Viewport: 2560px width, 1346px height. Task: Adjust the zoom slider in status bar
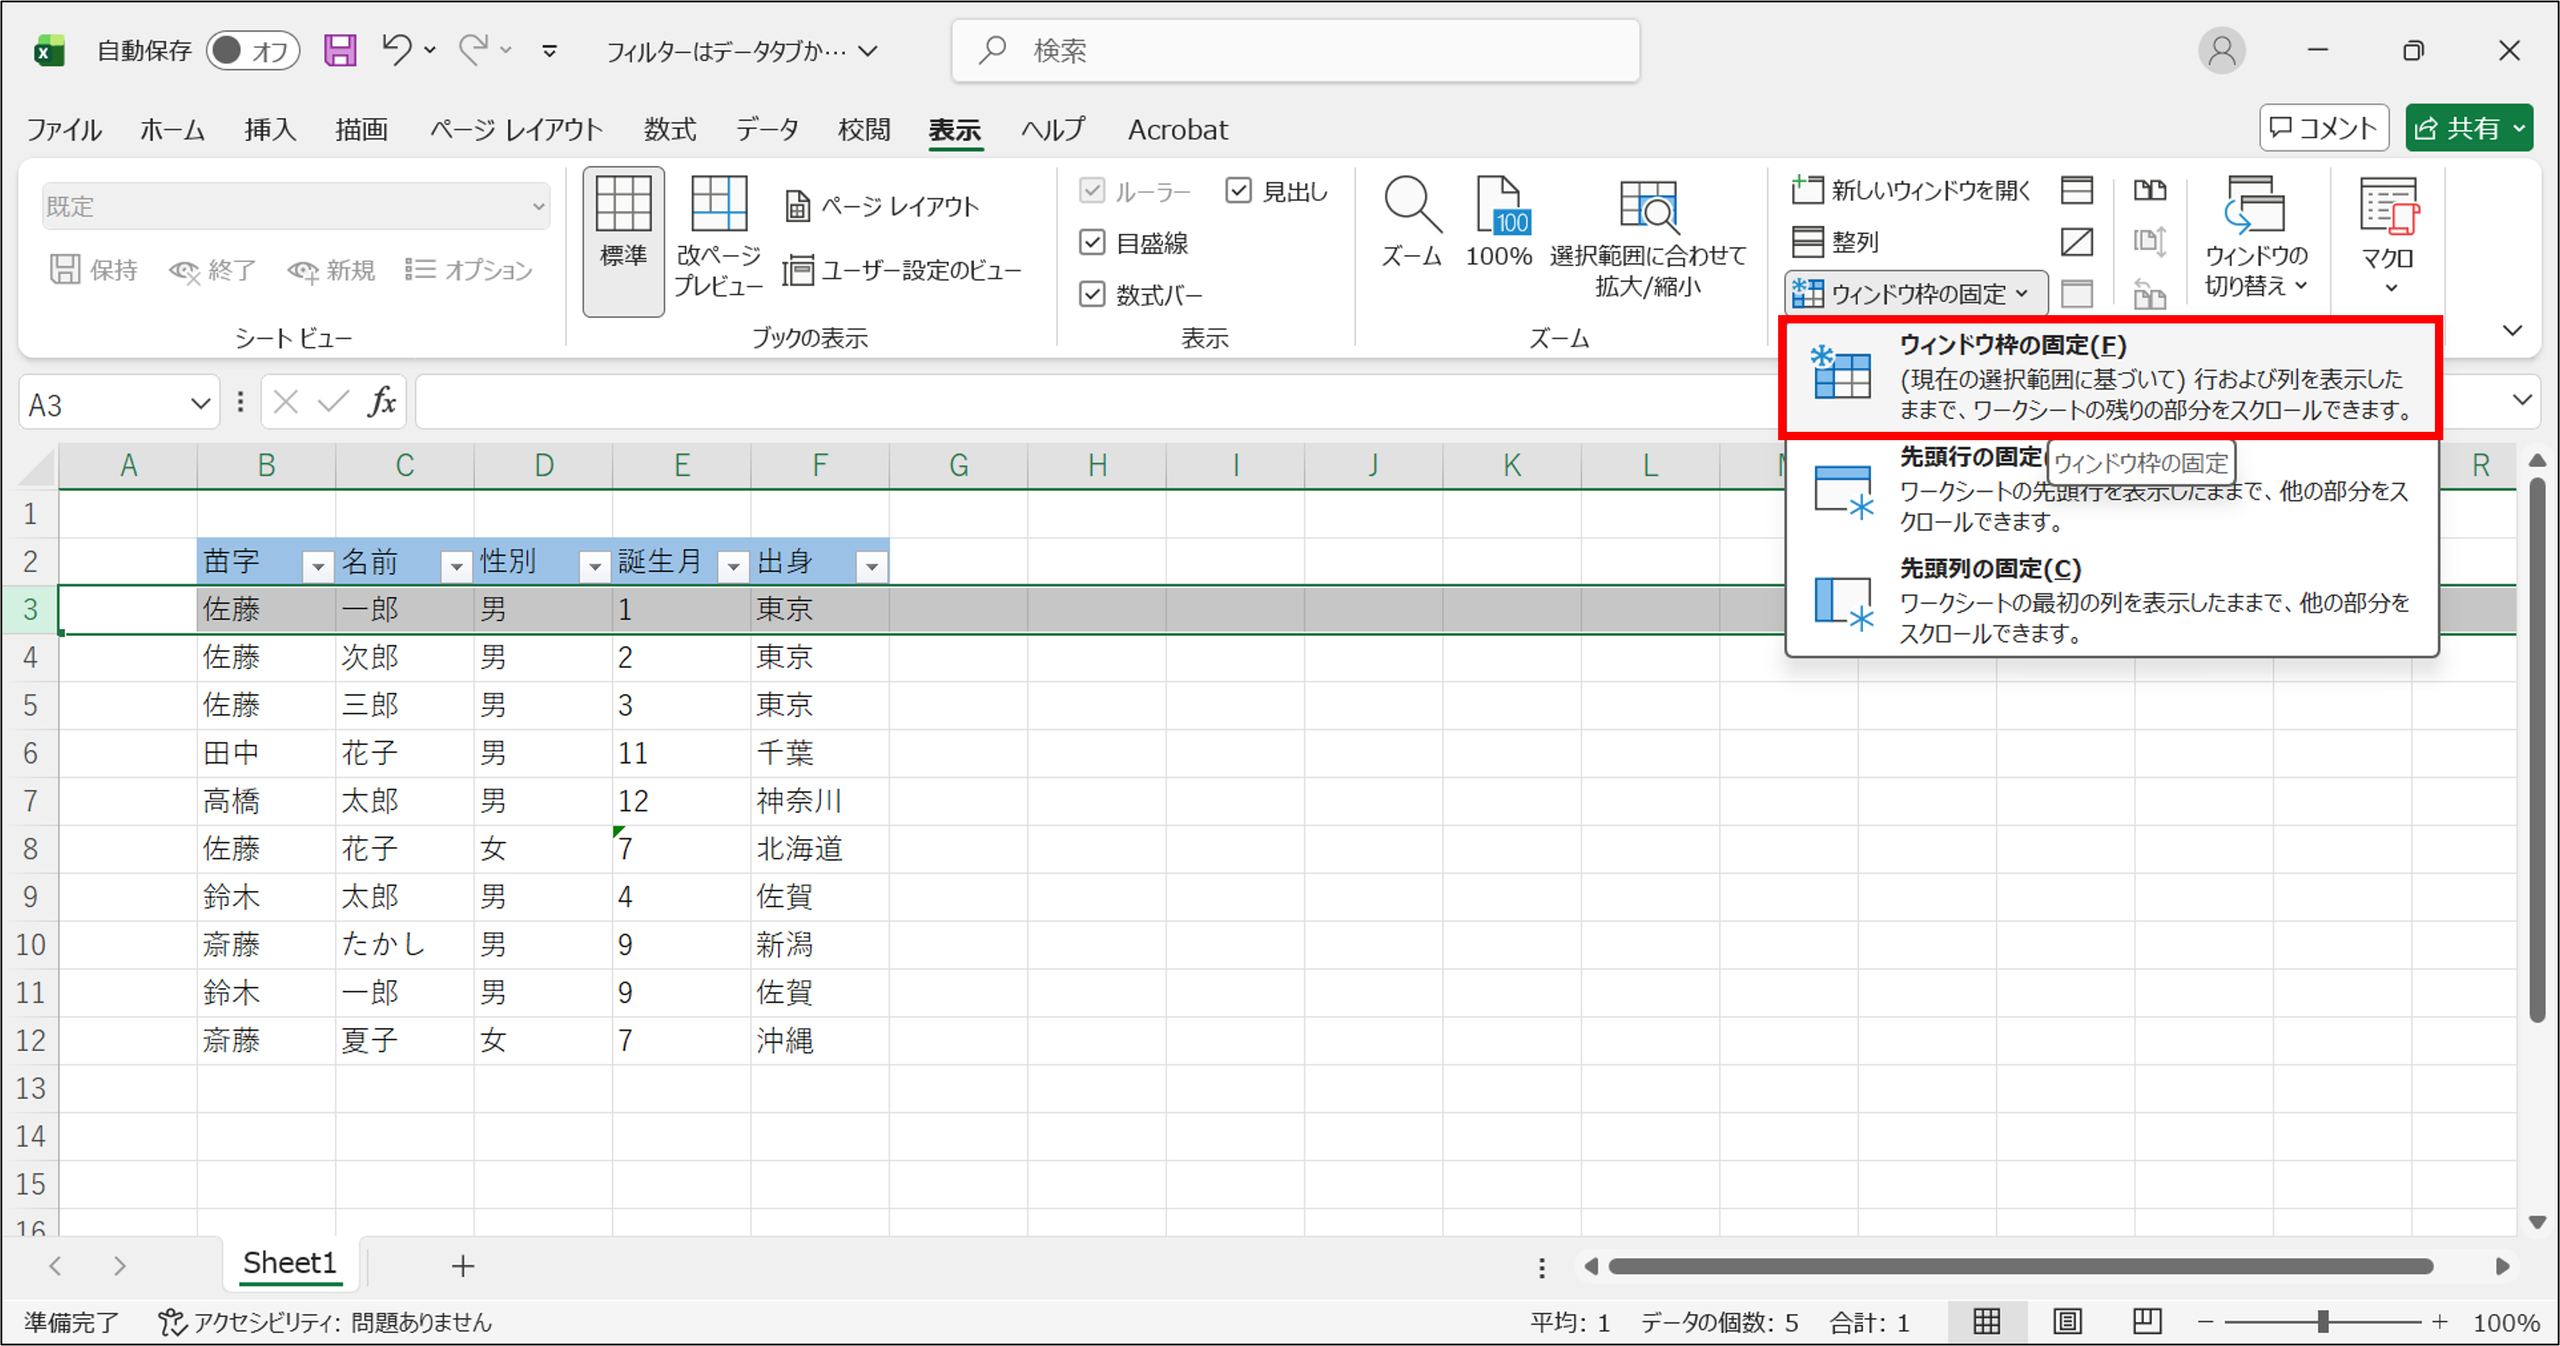pos(2322,1322)
